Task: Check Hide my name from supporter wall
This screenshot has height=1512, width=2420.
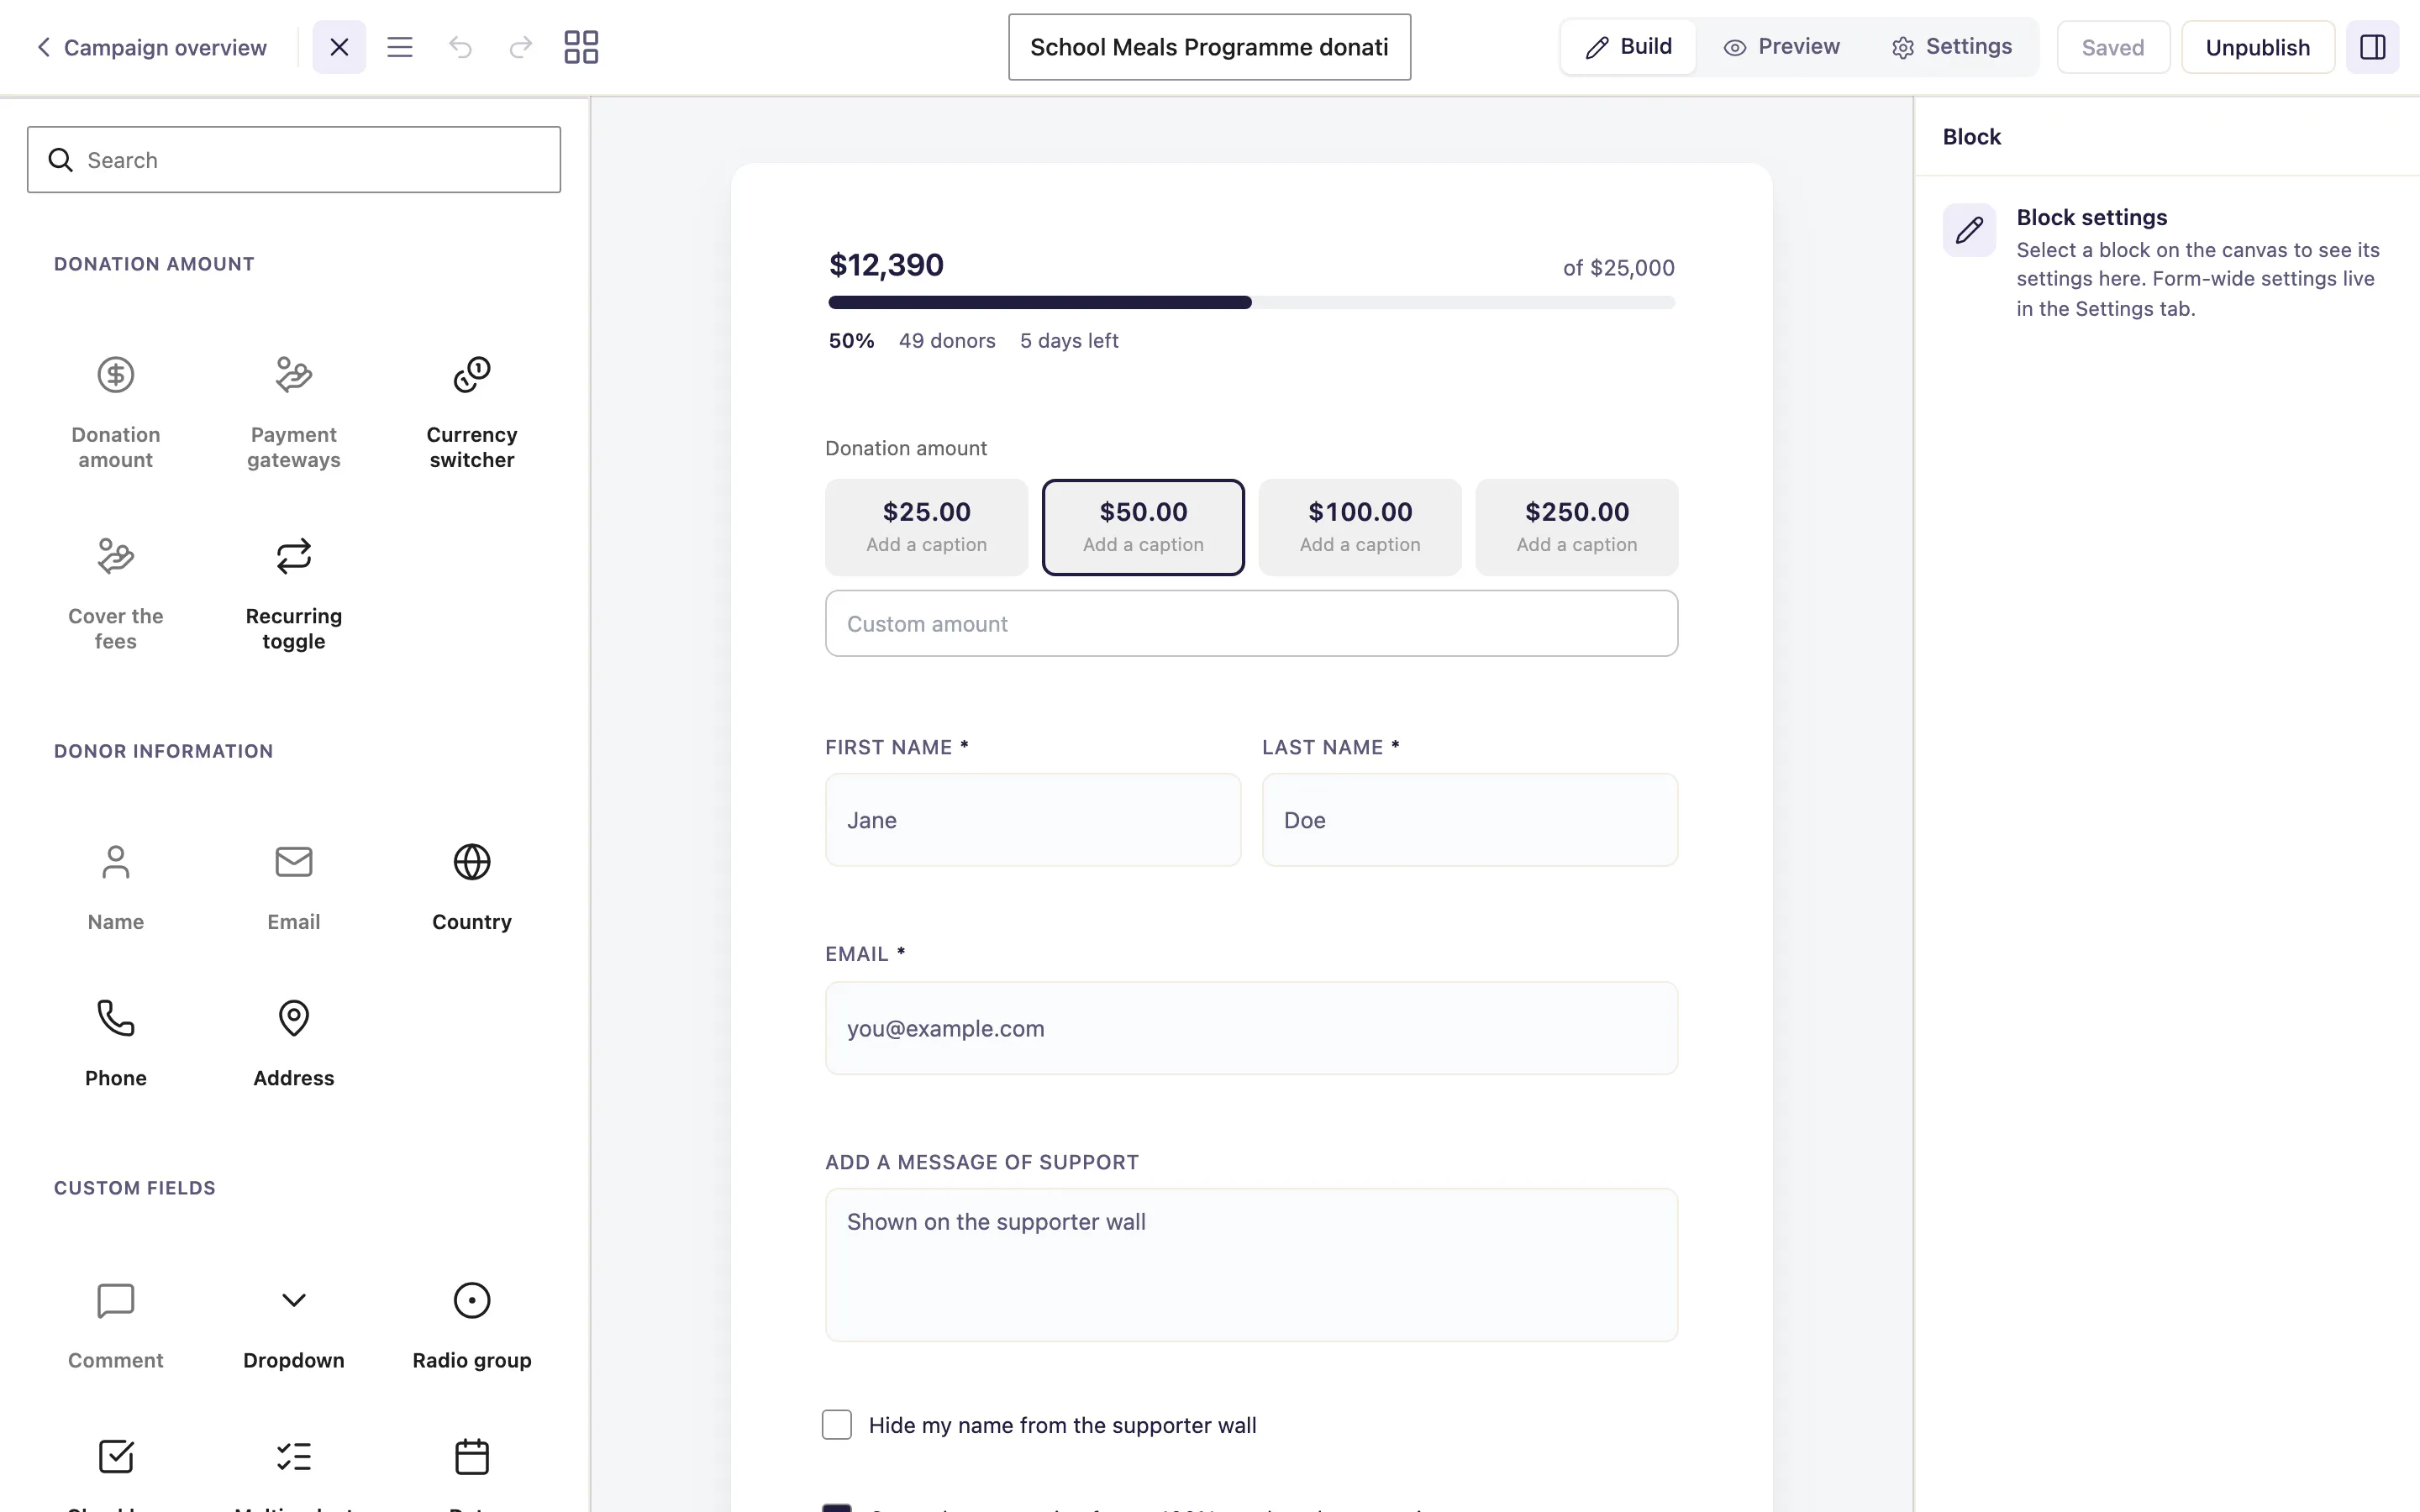Action: (837, 1425)
